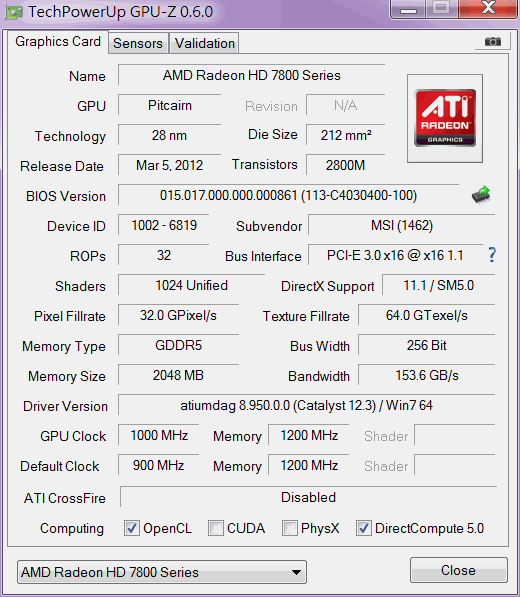Toggle the CUDA checkbox
Screen dimensions: 520x597
coord(216,528)
